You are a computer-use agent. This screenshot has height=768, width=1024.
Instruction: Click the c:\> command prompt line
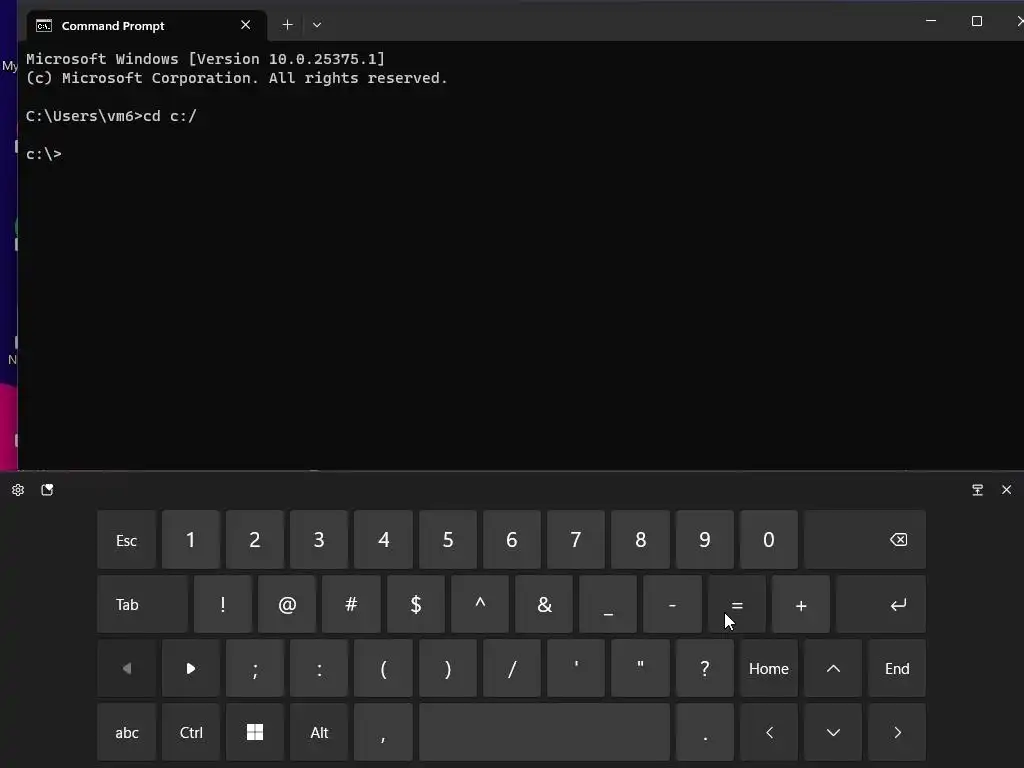pos(44,154)
